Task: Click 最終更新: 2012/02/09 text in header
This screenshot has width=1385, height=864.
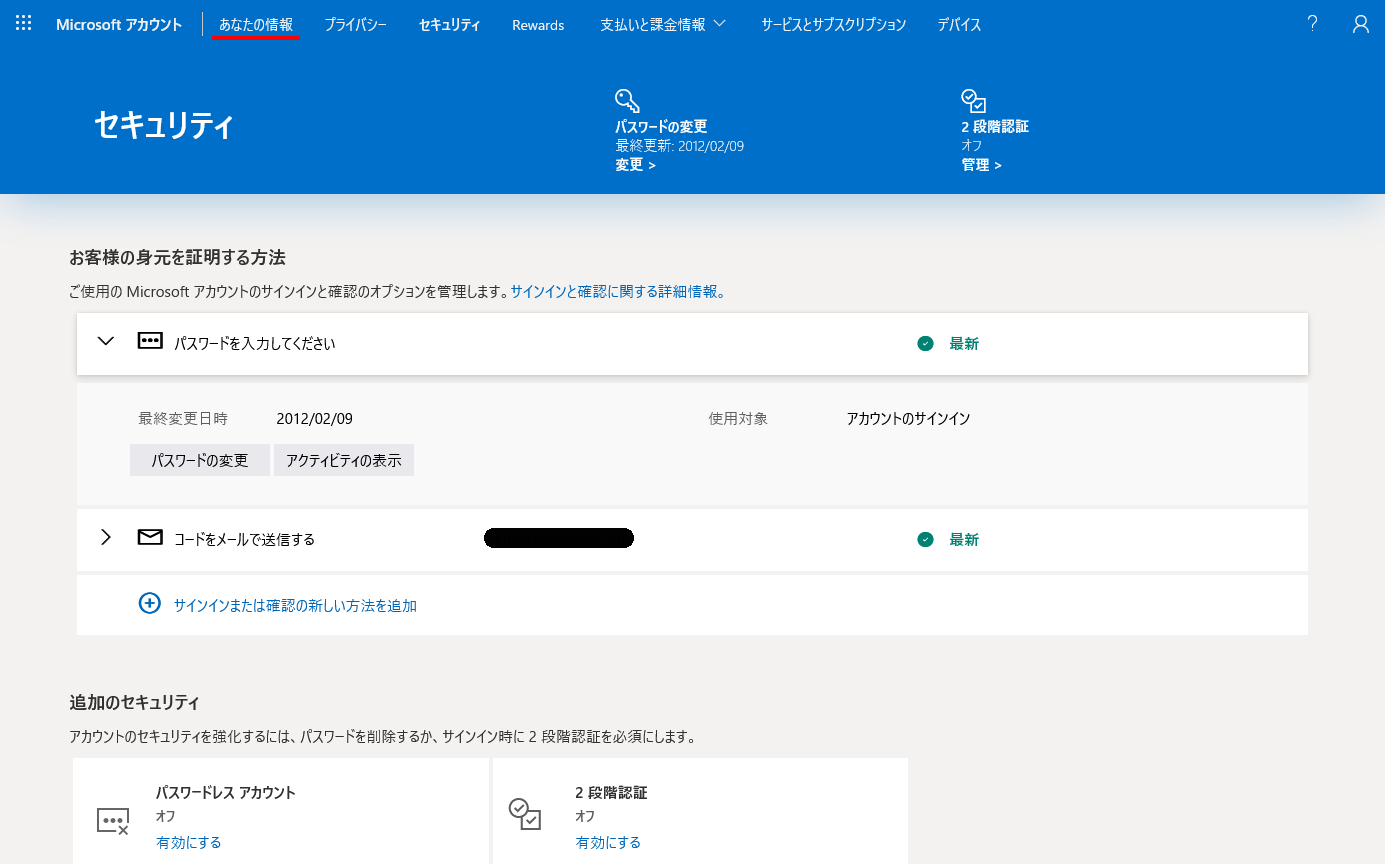Action: pyautogui.click(x=680, y=146)
